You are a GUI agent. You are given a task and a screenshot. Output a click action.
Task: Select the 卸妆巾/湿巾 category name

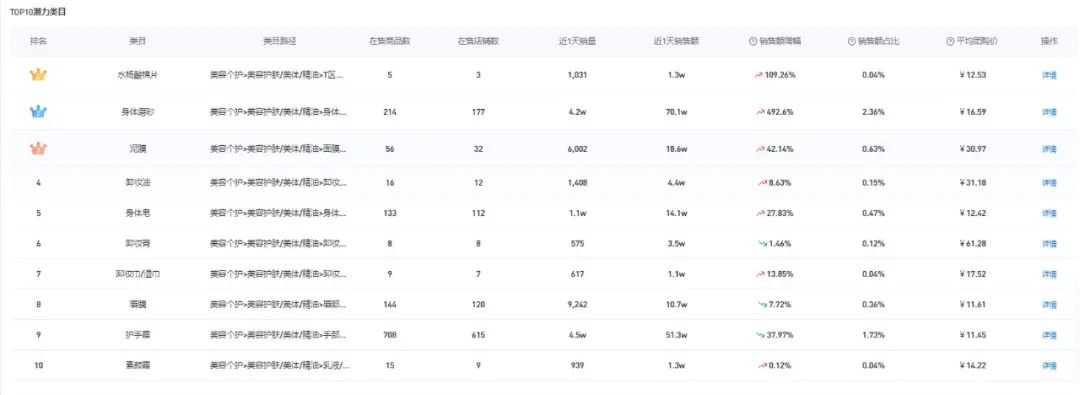point(137,274)
